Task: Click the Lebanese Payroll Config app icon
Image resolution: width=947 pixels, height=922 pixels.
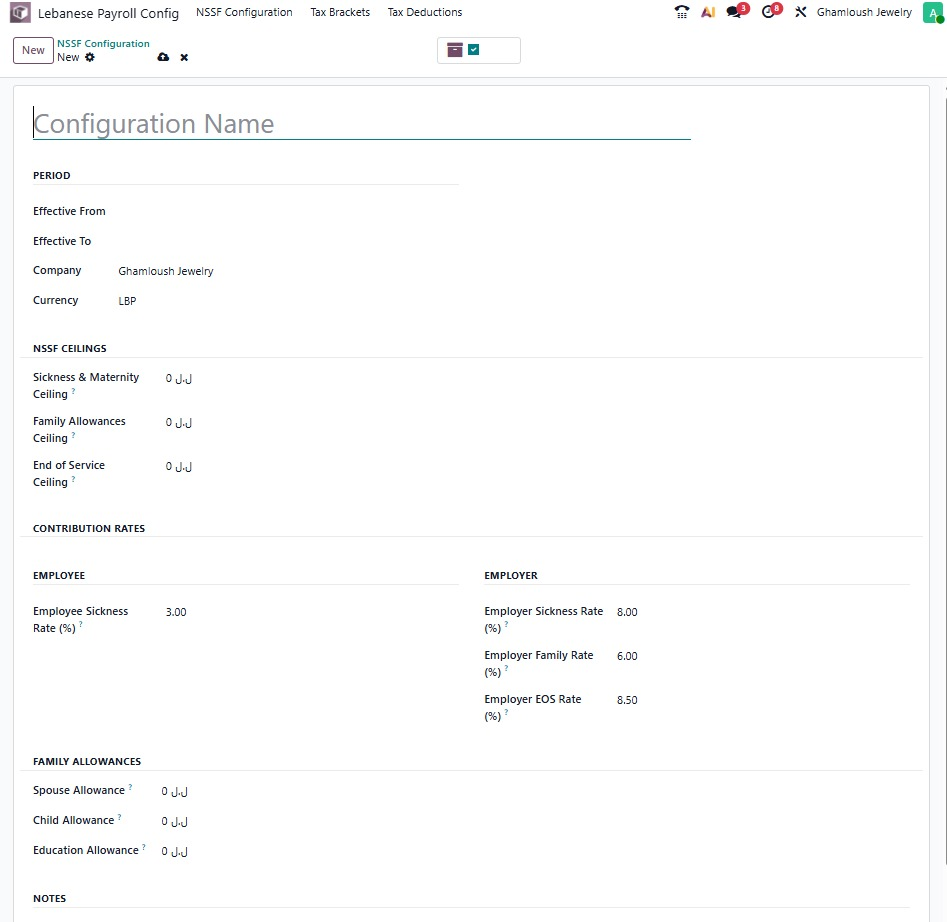Action: pos(20,13)
